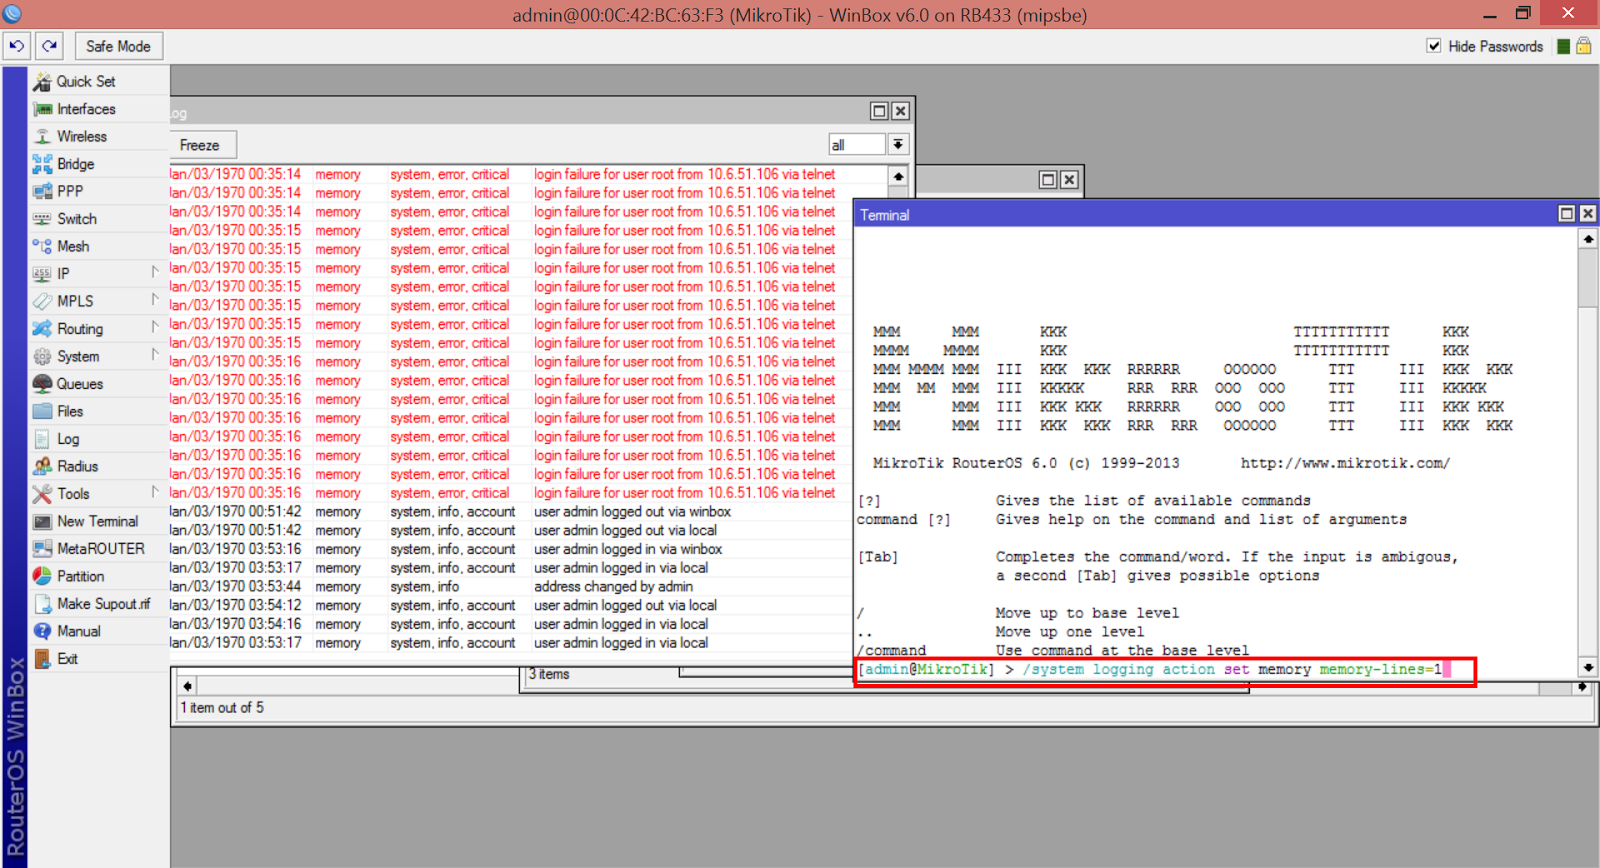Viewport: 1600px width, 868px height.
Task: Open the PPP menu icon
Action: [42, 191]
